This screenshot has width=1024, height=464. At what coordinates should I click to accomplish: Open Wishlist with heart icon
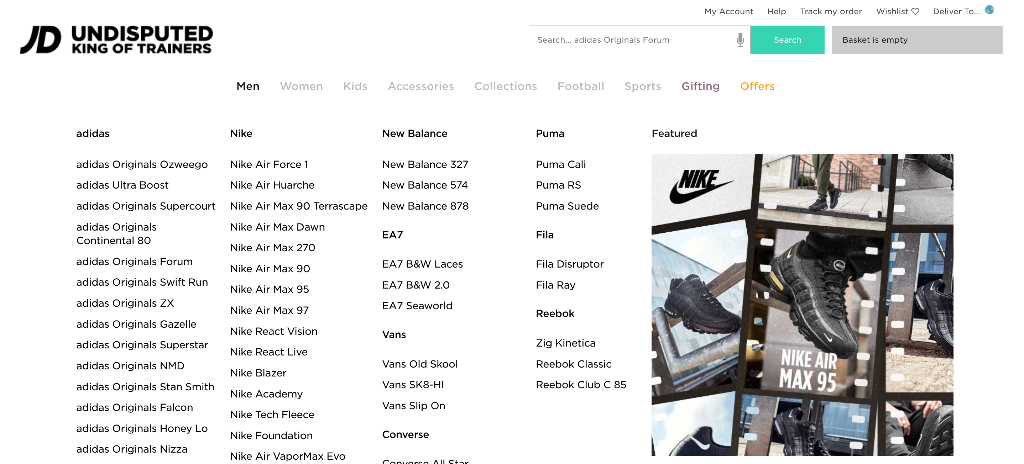point(897,11)
